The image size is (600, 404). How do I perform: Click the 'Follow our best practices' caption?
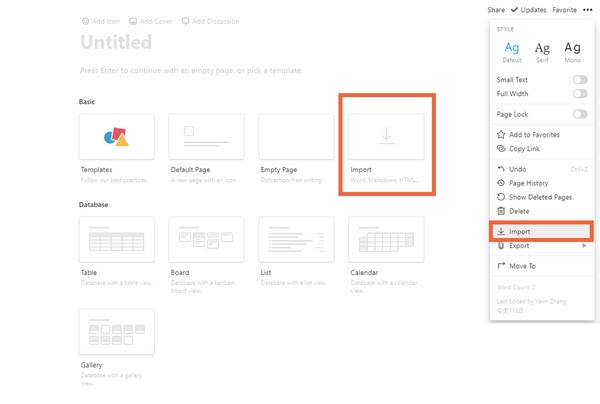click(x=114, y=179)
